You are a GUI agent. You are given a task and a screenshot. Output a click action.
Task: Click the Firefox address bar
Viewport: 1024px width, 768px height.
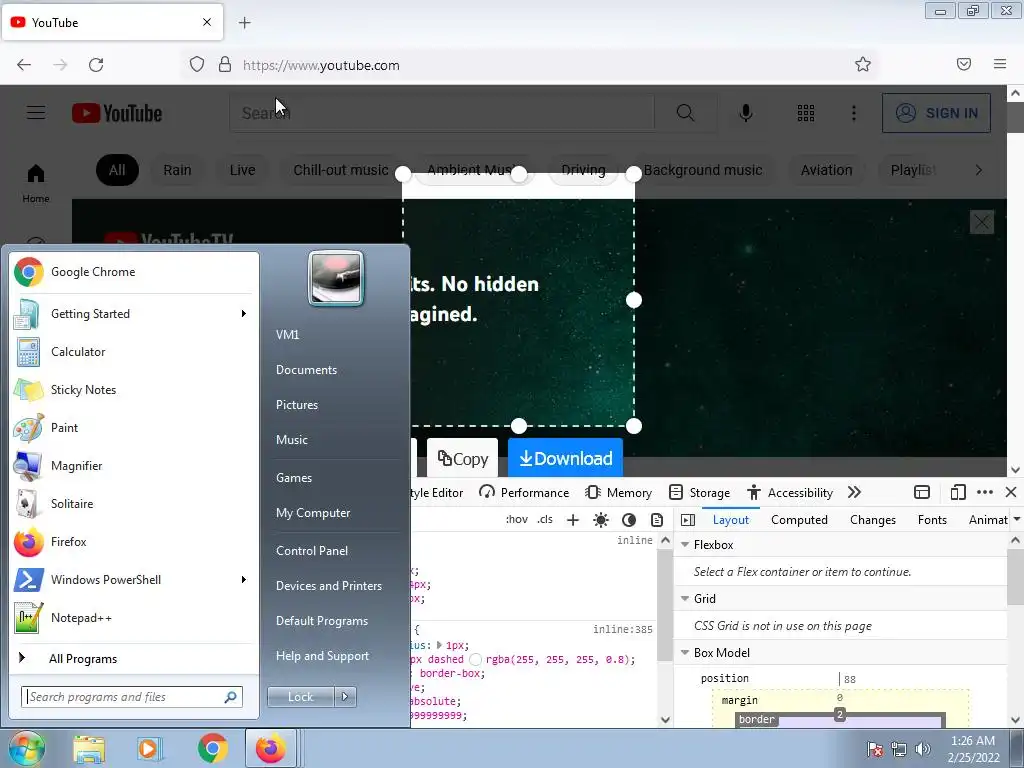(x=529, y=65)
